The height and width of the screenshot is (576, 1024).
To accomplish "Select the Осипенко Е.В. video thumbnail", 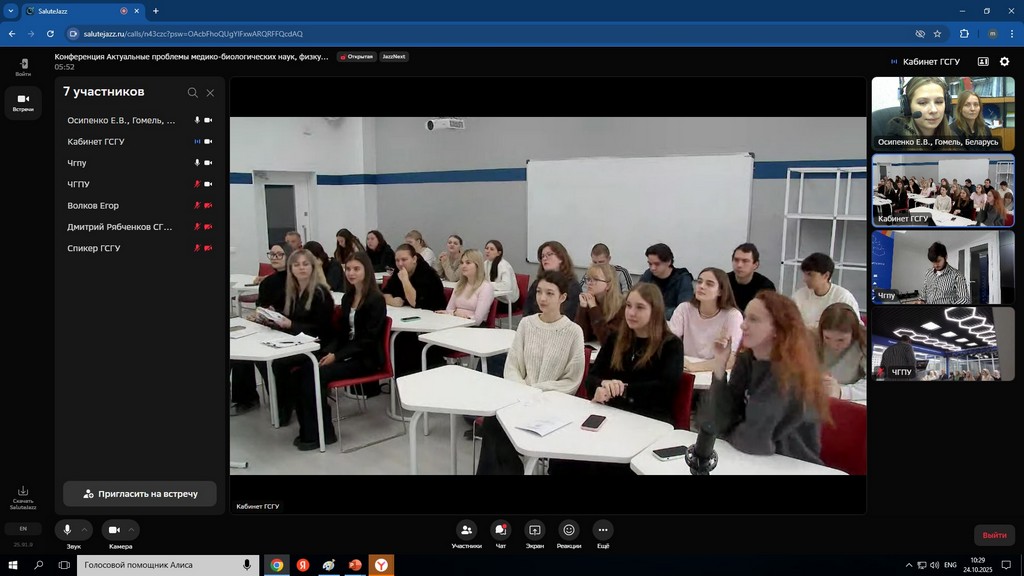I will 929,113.
